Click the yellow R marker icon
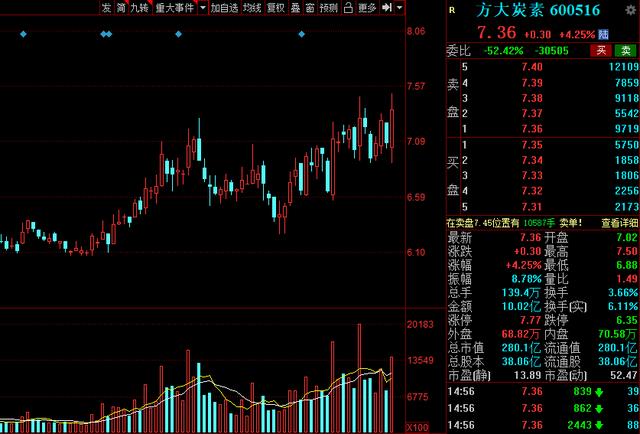 452,10
